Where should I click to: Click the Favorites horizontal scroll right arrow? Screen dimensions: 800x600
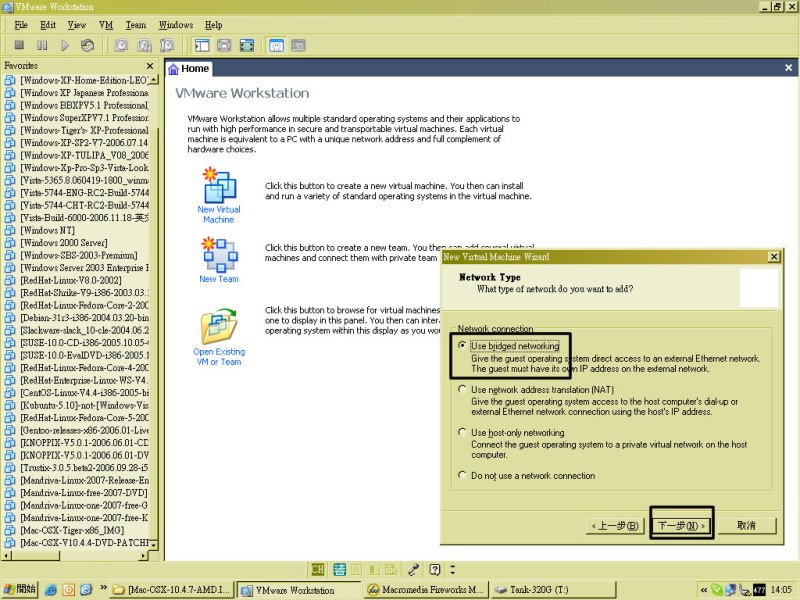[143, 555]
